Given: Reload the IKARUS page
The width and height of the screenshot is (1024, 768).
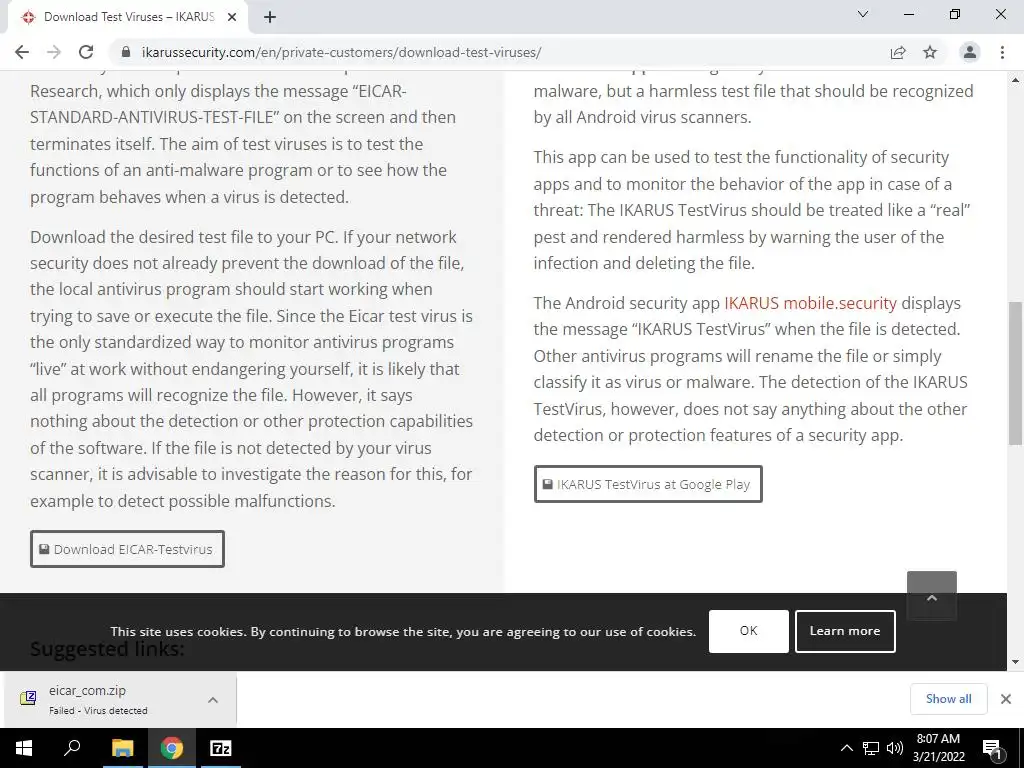Looking at the screenshot, I should [x=86, y=52].
